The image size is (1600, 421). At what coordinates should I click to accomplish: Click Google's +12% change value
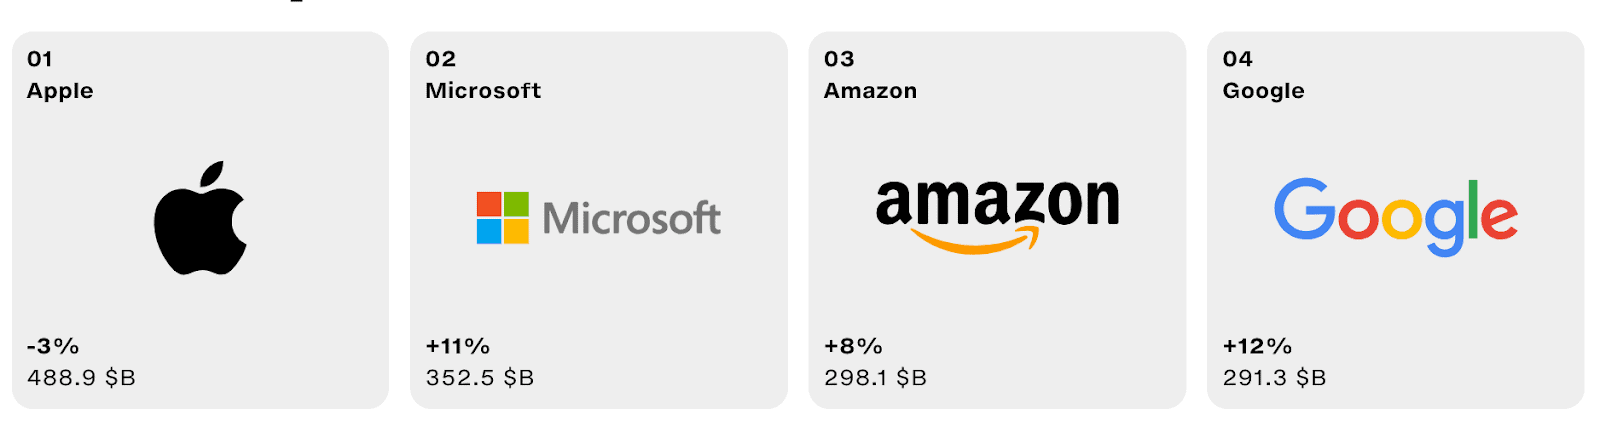pos(1257,346)
